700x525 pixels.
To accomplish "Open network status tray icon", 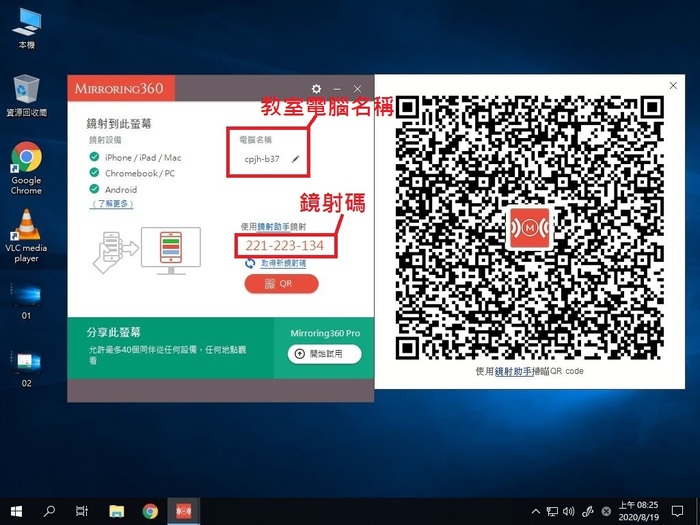I will [x=552, y=511].
